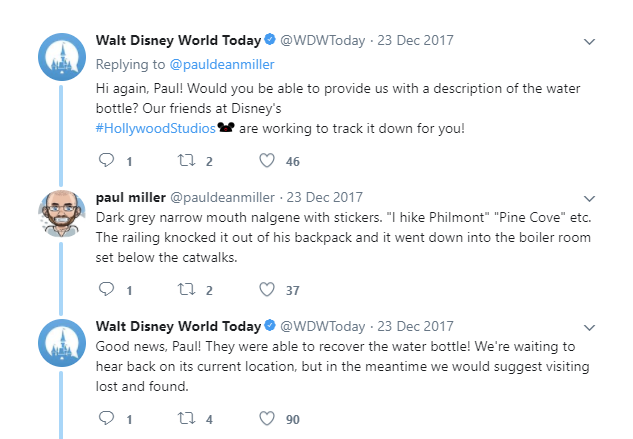Retweet the 'Good news, Paul!' tweet
The width and height of the screenshot is (633, 439).
coord(187,419)
